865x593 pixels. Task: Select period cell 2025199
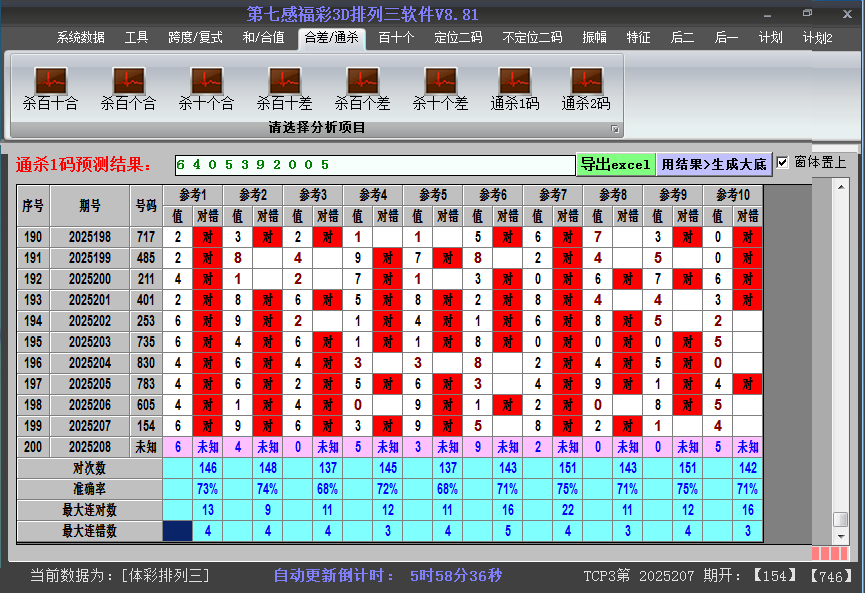pos(90,258)
